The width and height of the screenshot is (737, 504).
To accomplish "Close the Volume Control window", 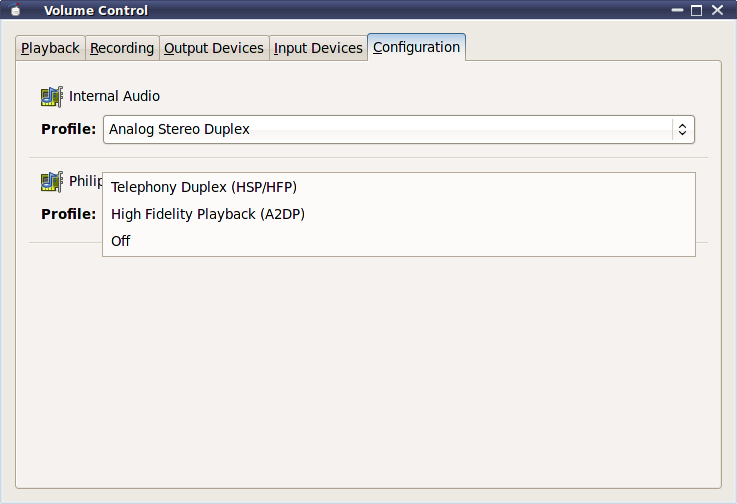I will (x=716, y=11).
